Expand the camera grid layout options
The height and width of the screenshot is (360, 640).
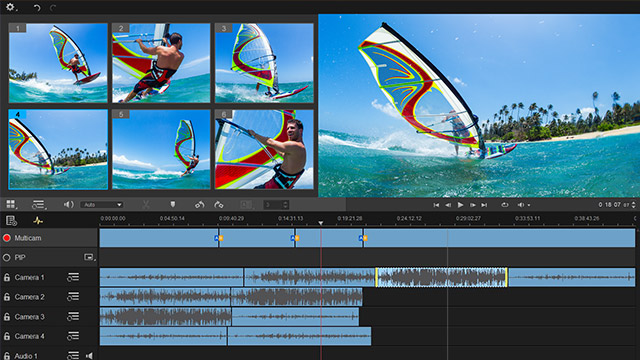[x=11, y=204]
